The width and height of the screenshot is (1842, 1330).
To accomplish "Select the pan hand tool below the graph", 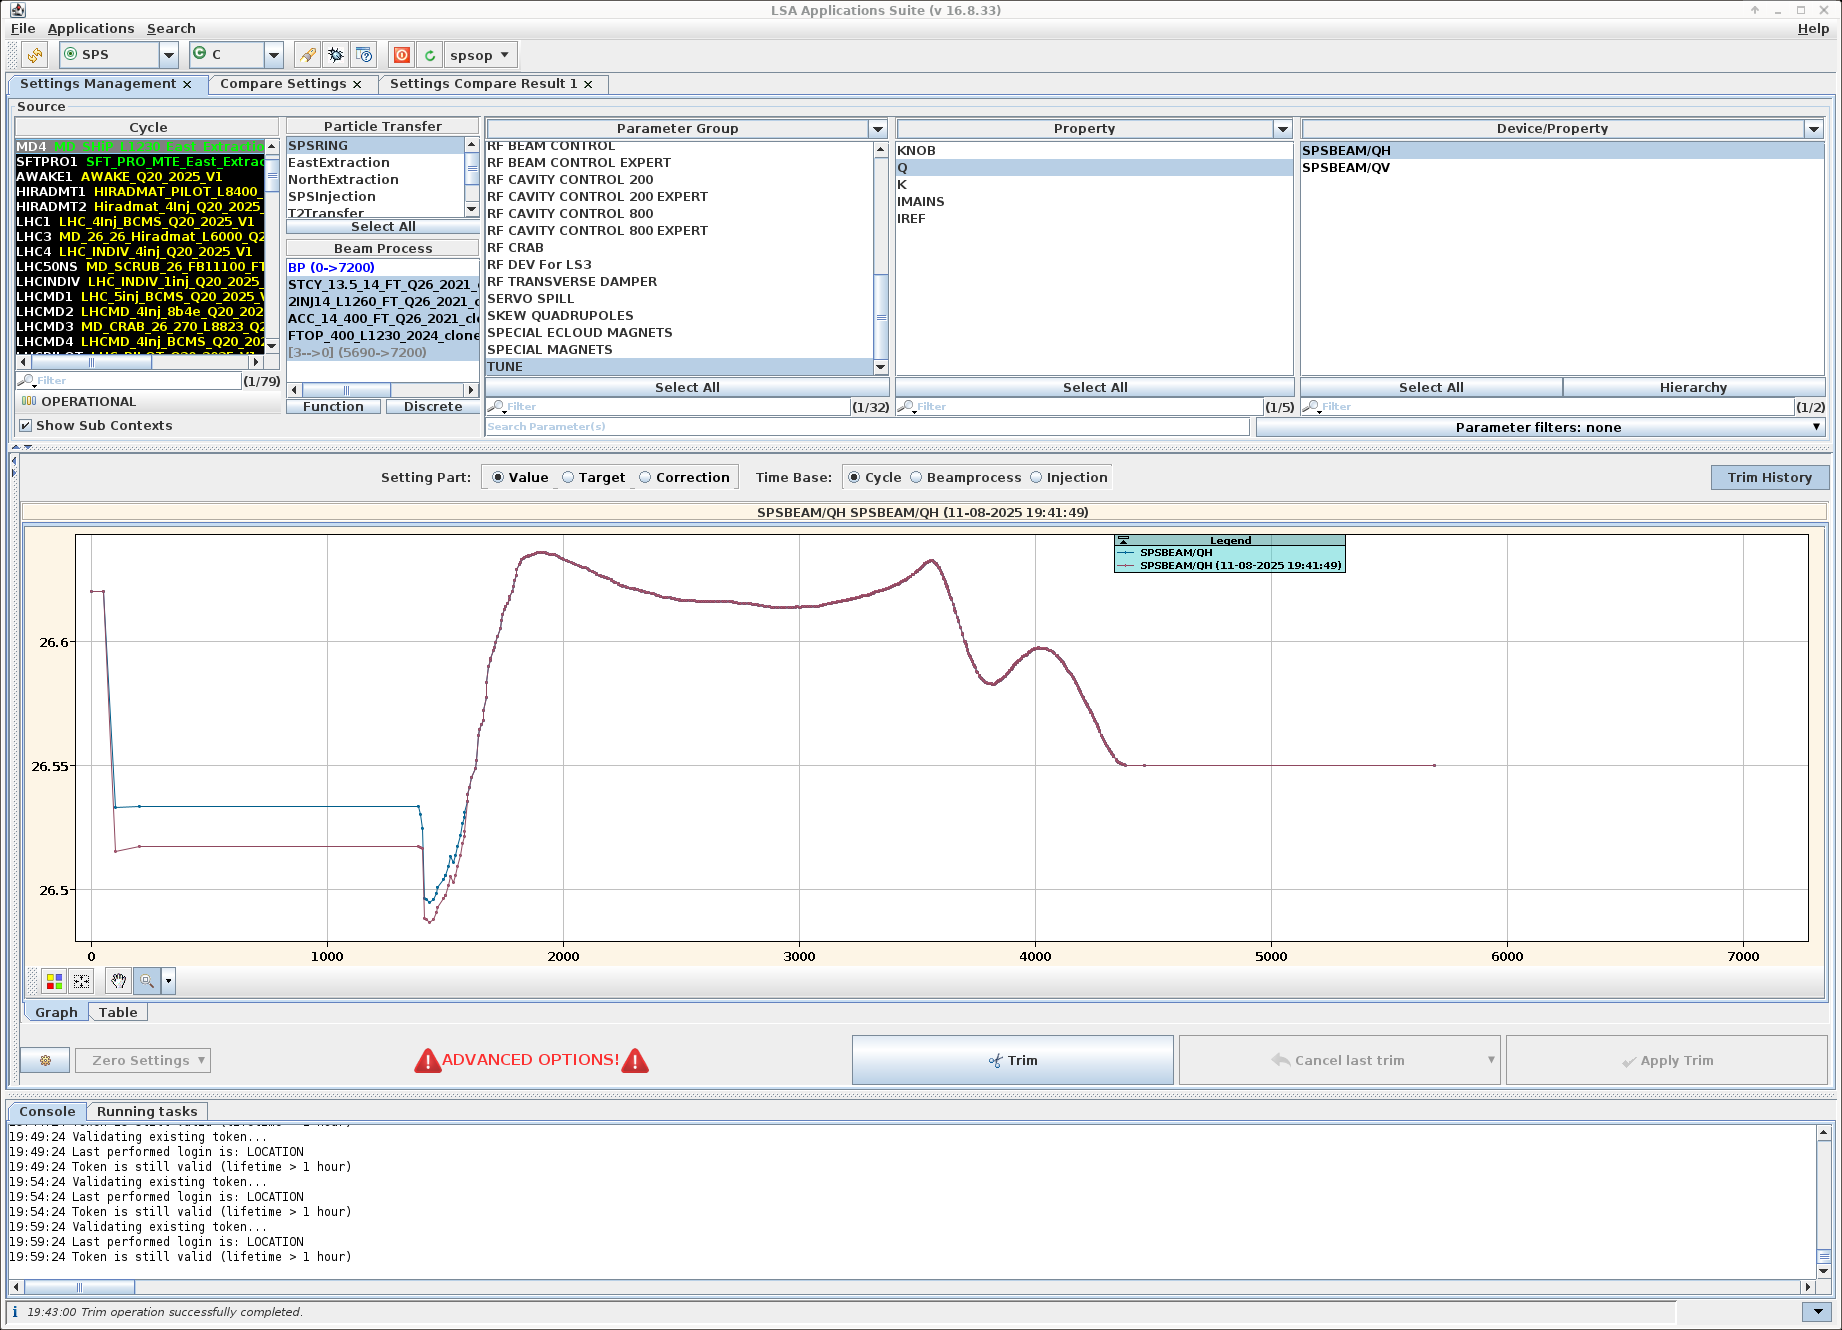I will (118, 981).
